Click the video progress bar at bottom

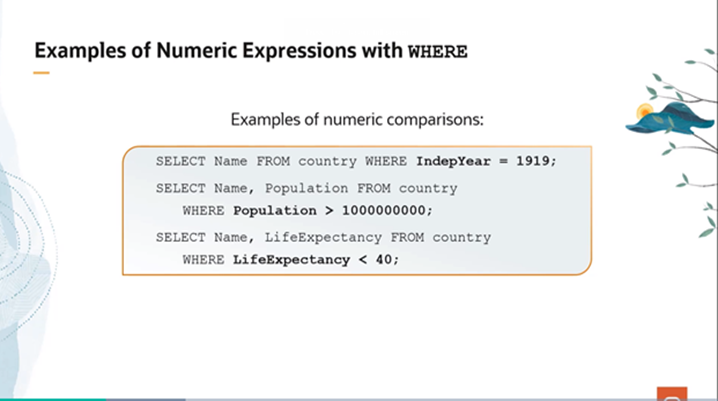359,399
